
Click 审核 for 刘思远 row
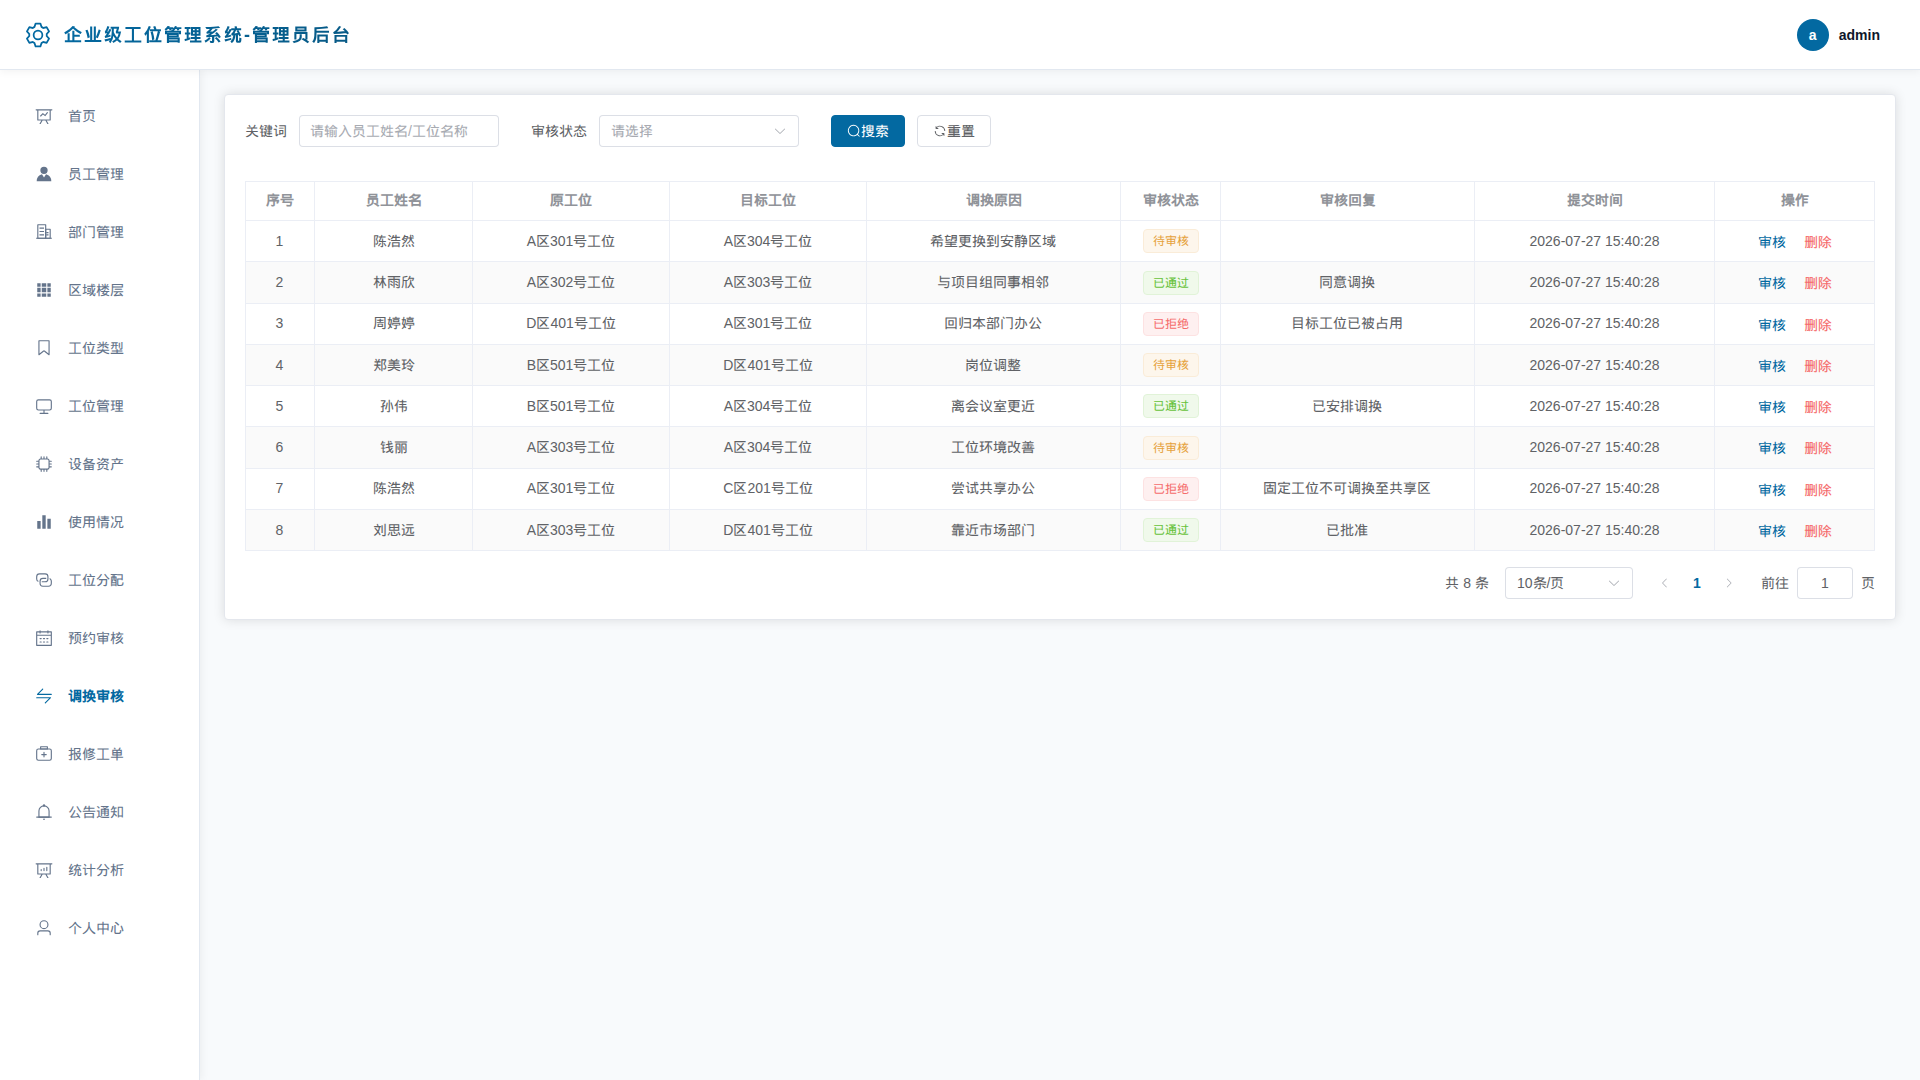pos(1772,531)
